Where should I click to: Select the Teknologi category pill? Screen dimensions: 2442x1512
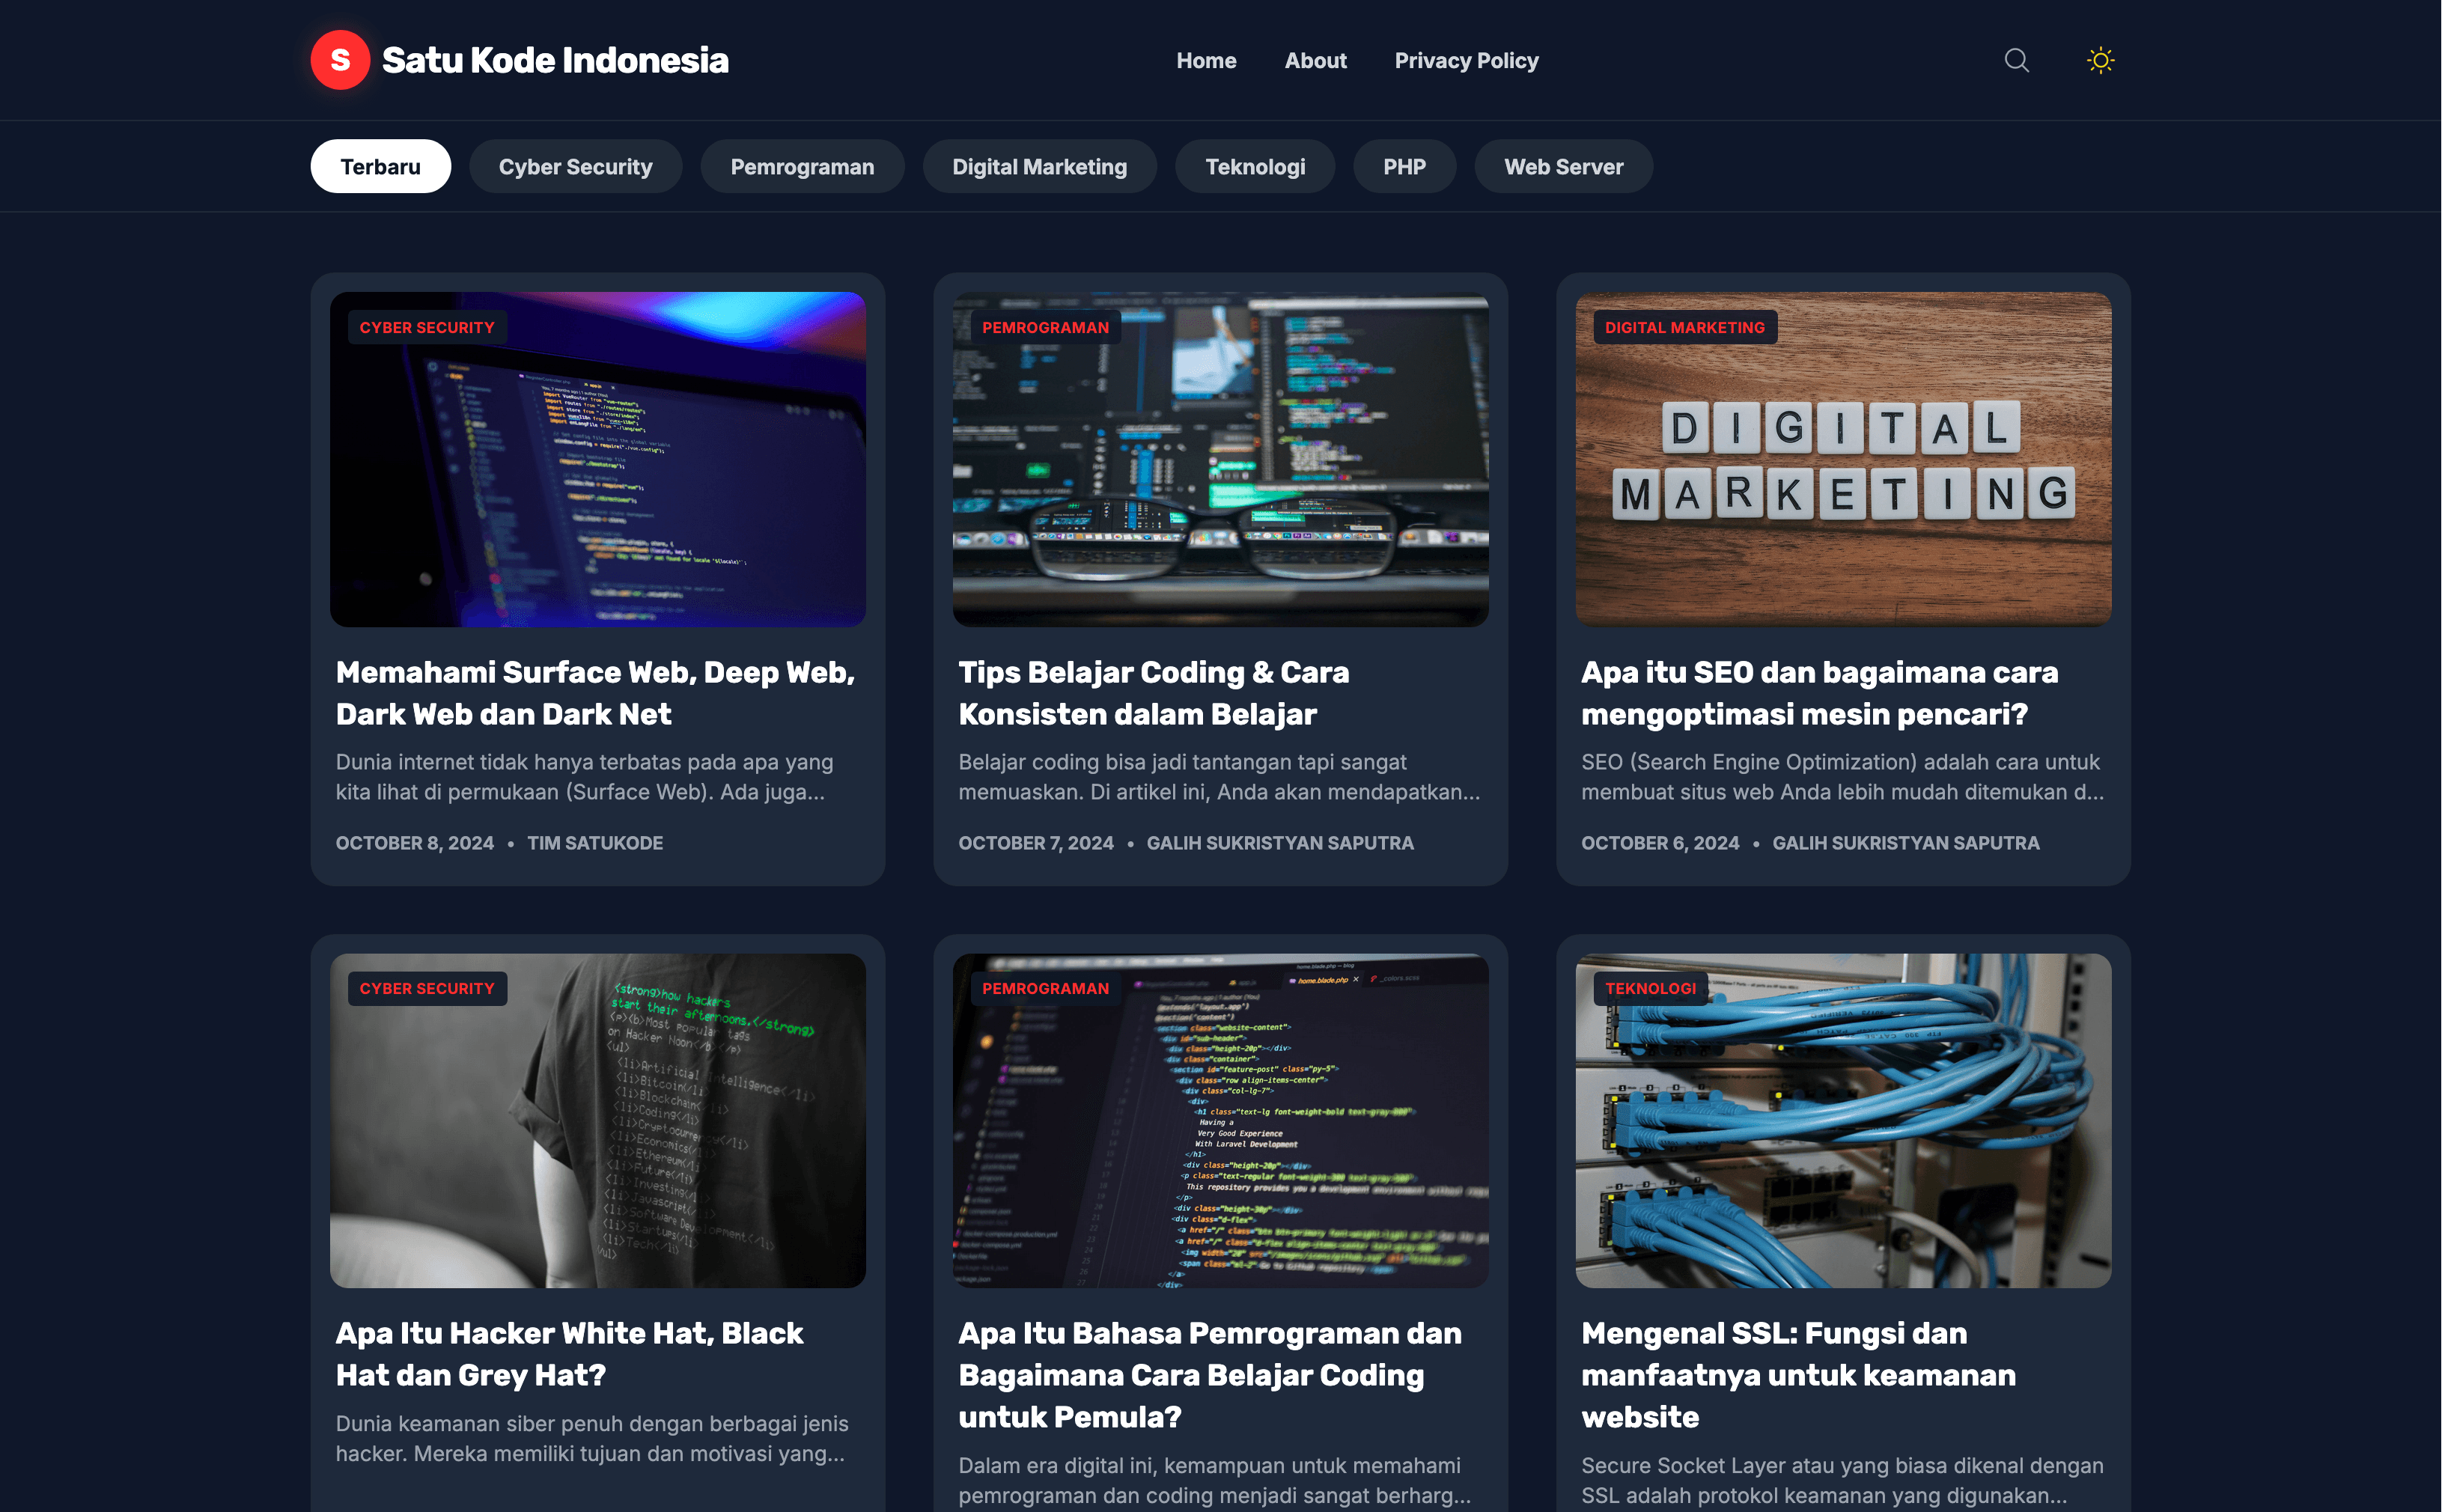click(1255, 166)
